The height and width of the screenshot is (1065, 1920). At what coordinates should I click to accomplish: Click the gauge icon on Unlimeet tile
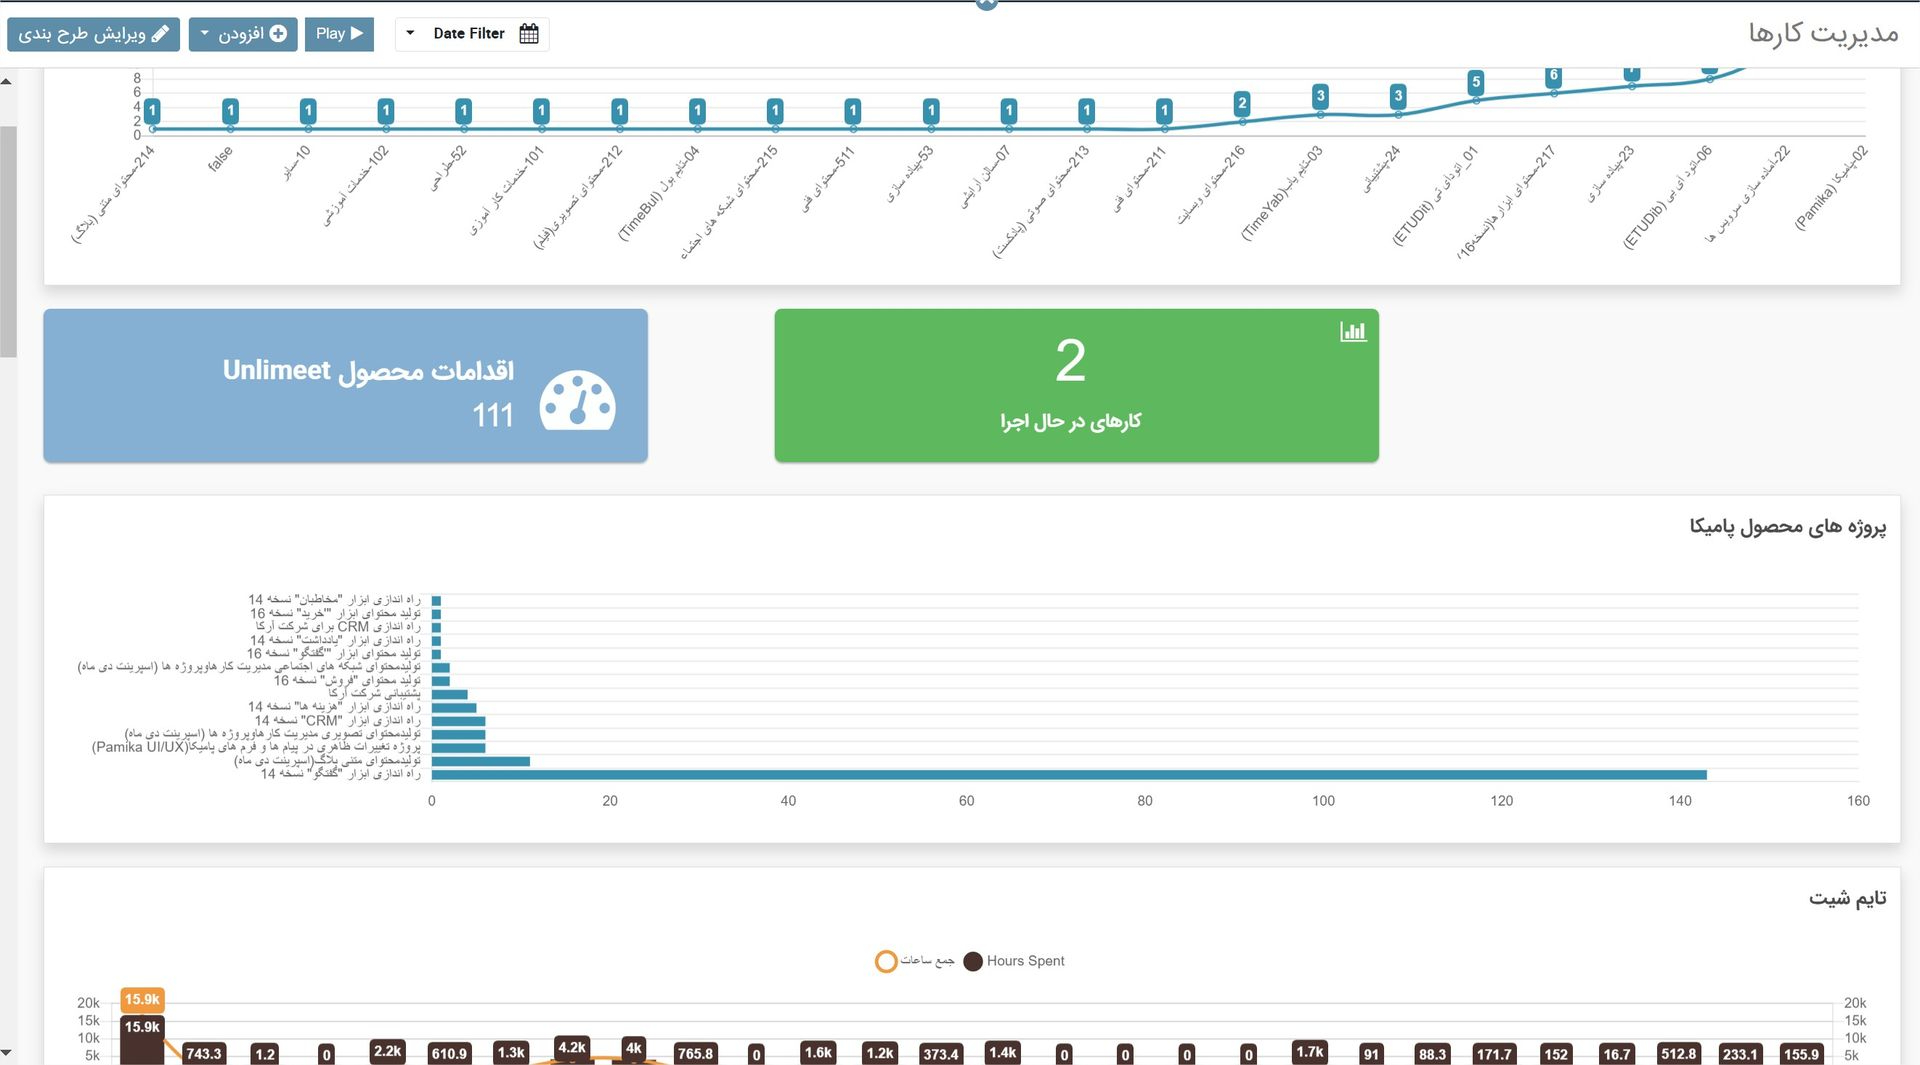click(577, 401)
